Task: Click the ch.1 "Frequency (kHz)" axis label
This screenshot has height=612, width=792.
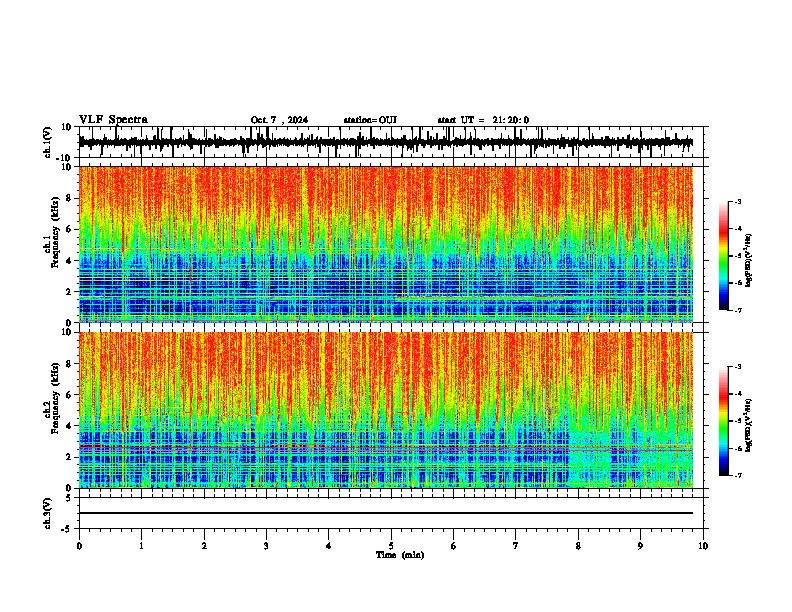Action: pos(56,233)
